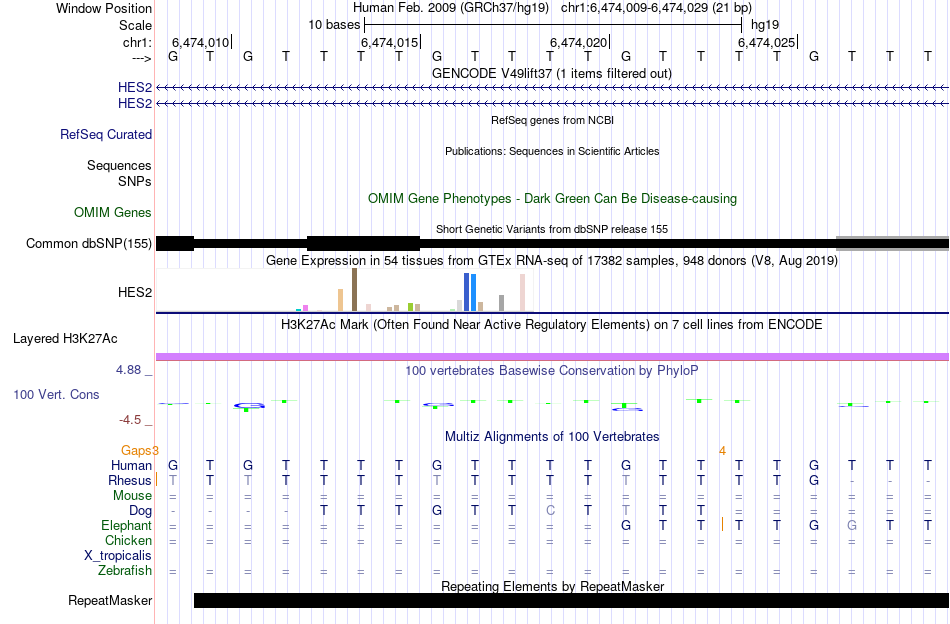Click the Common dbSNP(155) track label
950x624 pixels.
89,244
